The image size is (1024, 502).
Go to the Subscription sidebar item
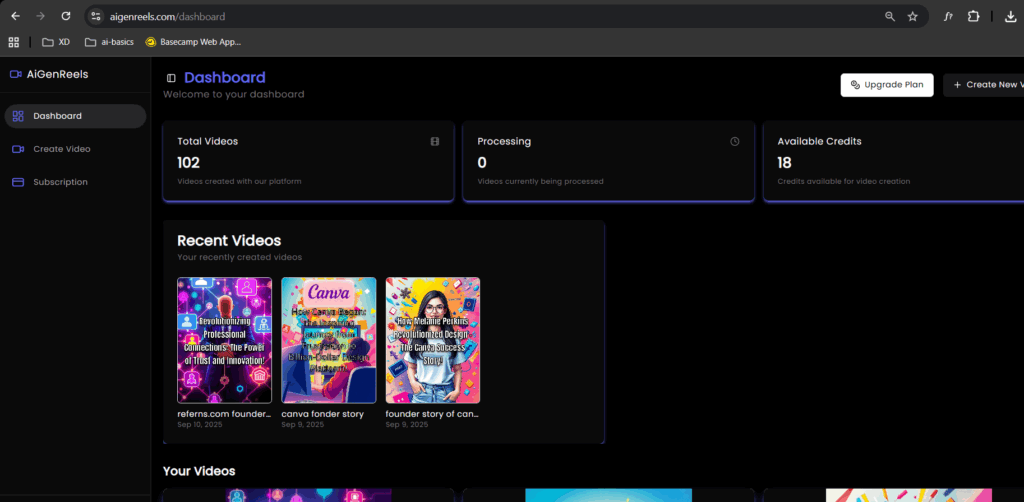point(60,182)
